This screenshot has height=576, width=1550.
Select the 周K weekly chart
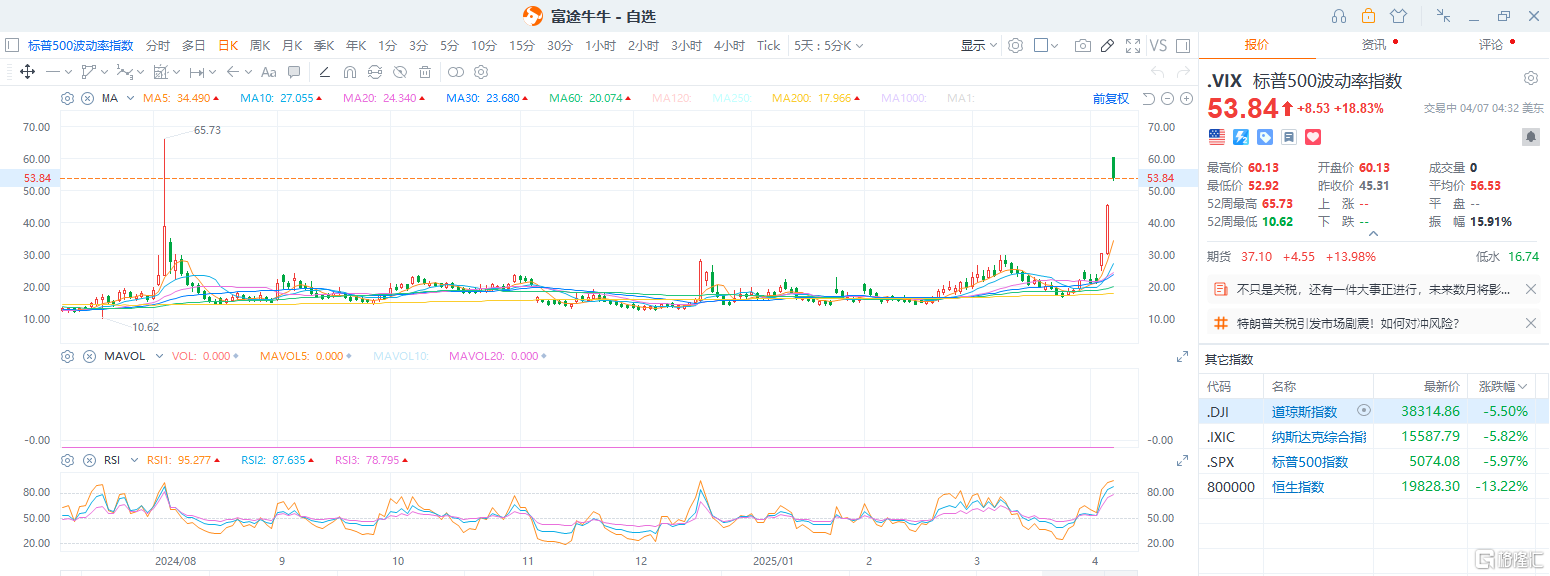(x=260, y=45)
